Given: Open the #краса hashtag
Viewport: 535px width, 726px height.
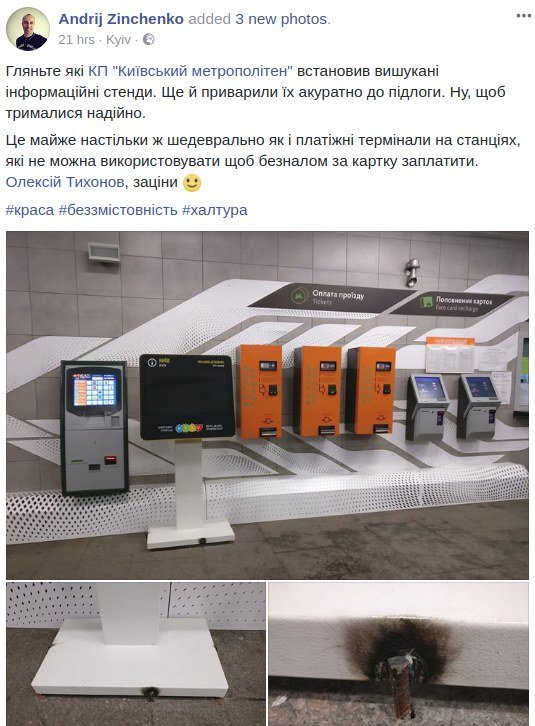Looking at the screenshot, I should pos(30,210).
